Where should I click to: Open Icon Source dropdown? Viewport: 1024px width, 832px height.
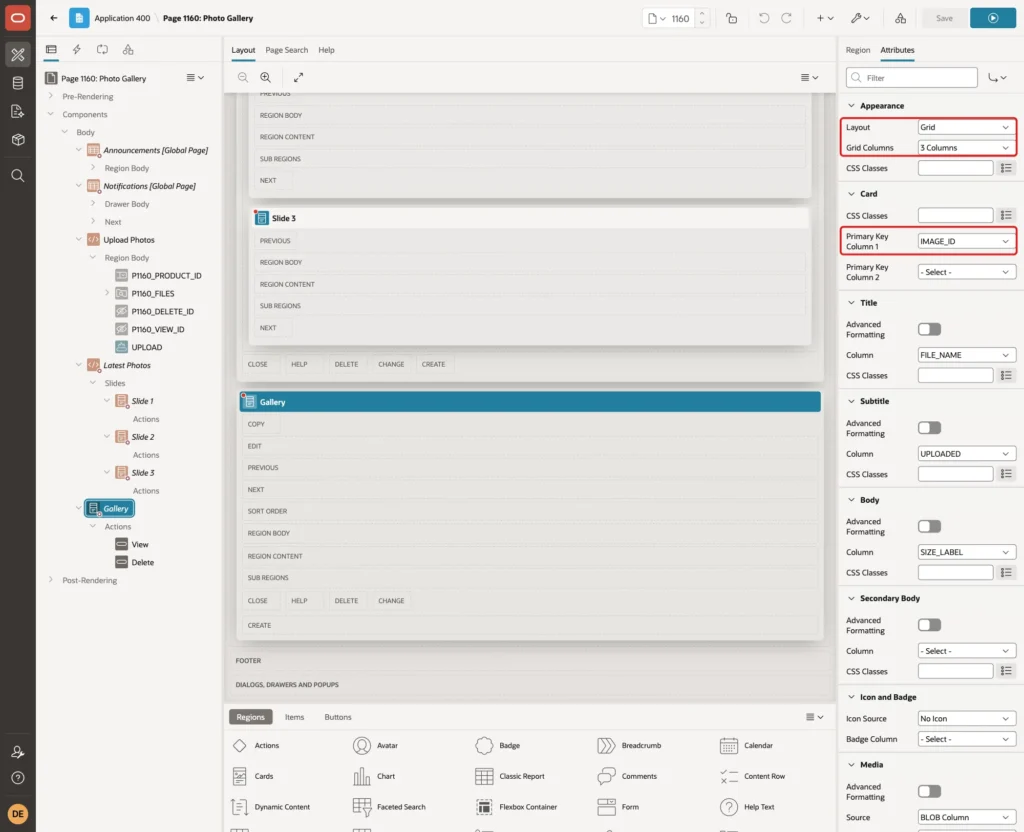pyautogui.click(x=966, y=719)
